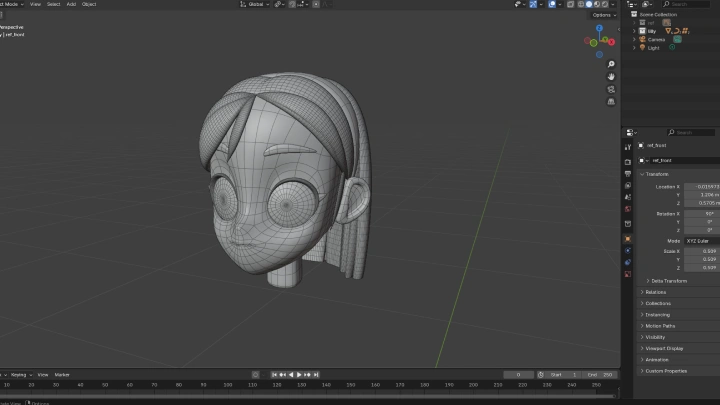Expand the Instancing panel

point(642,315)
